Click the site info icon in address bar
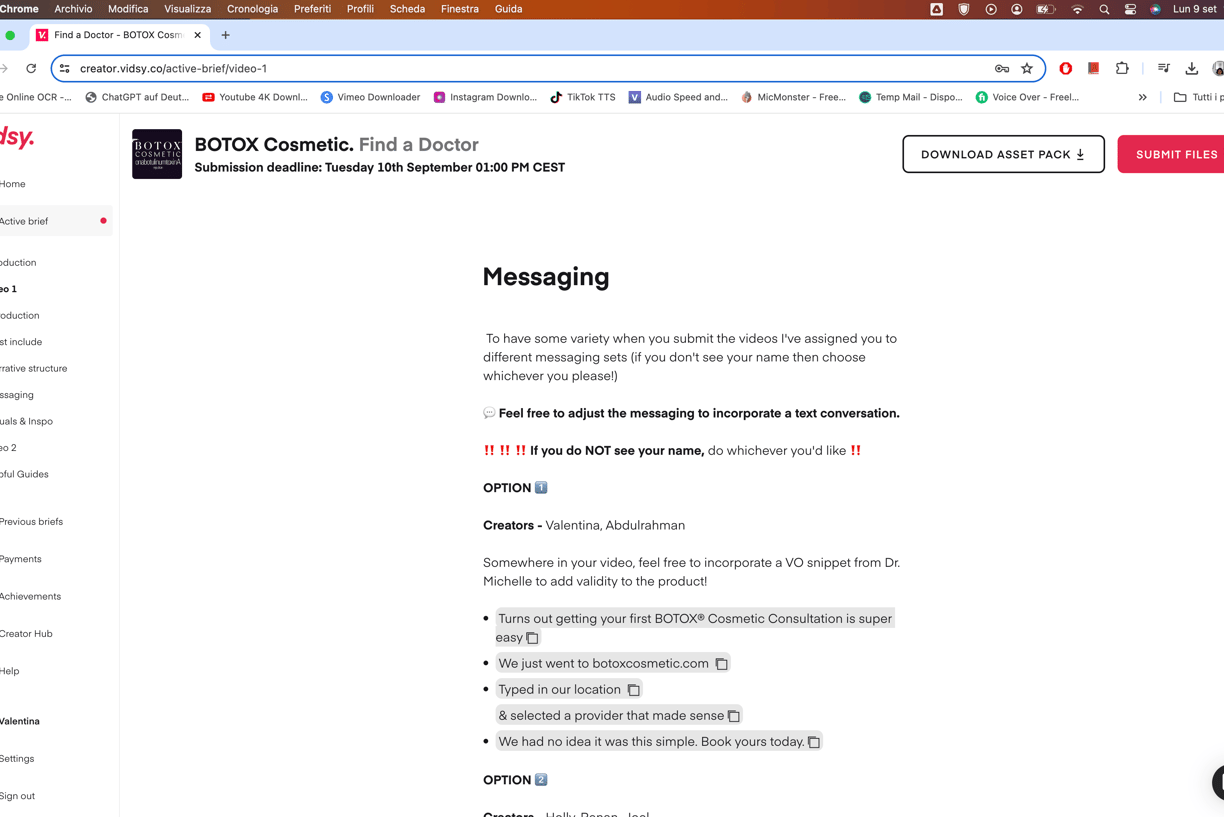This screenshot has height=817, width=1224. (65, 69)
